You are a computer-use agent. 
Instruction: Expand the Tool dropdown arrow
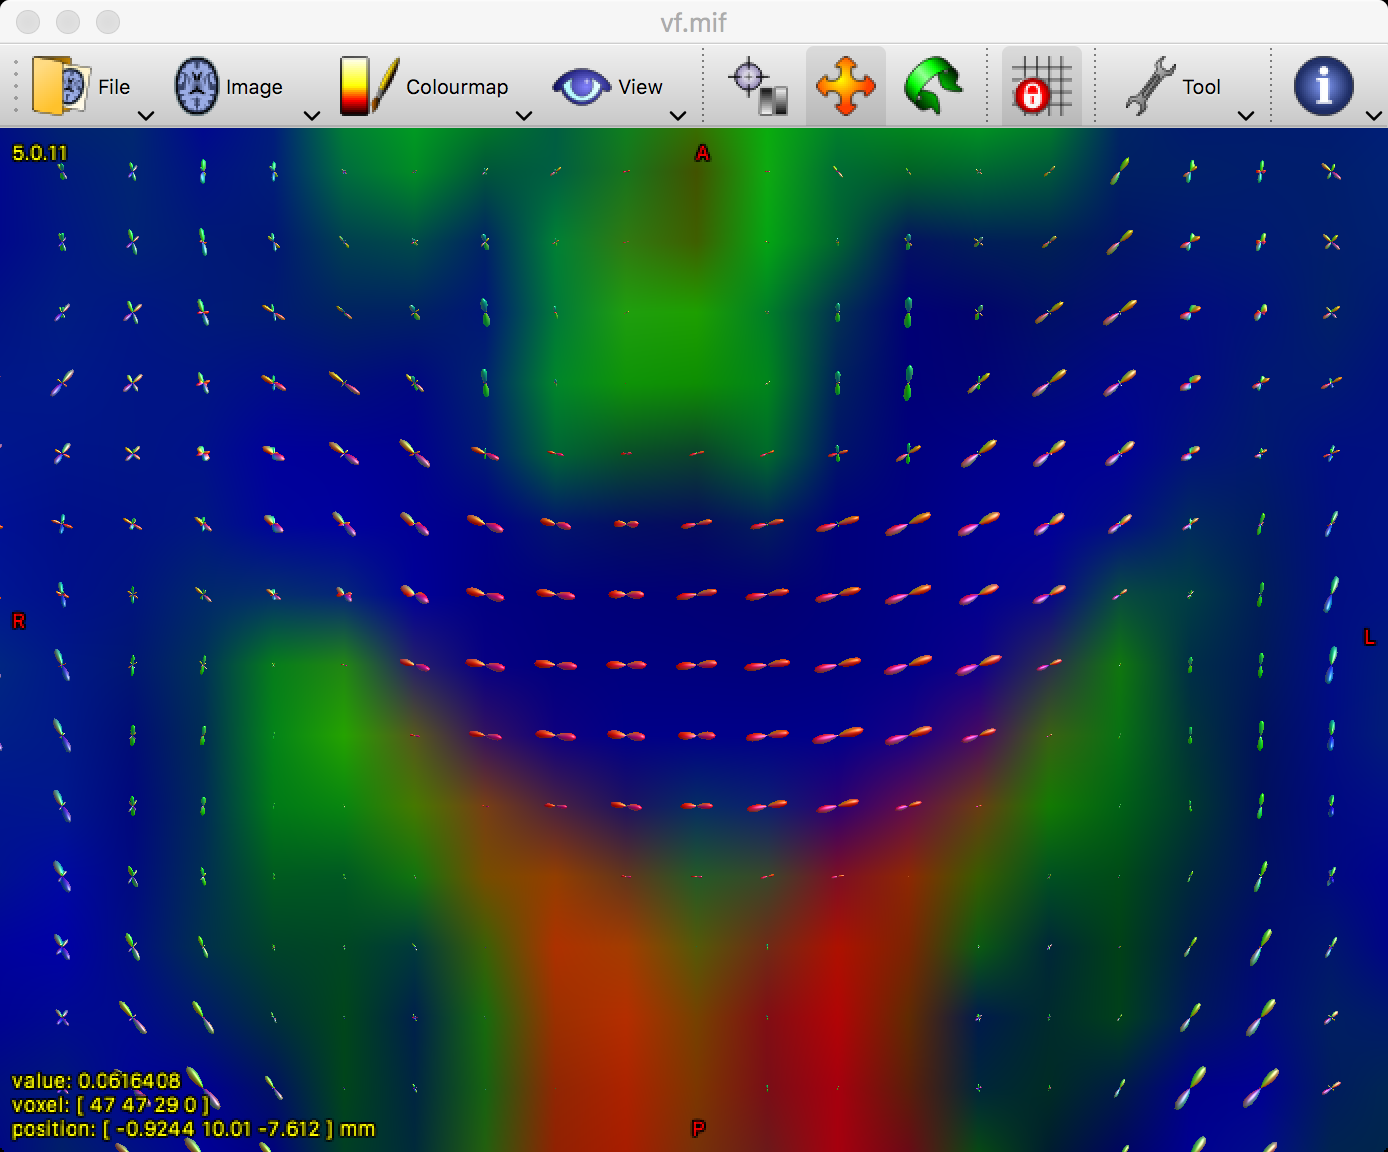click(x=1246, y=116)
